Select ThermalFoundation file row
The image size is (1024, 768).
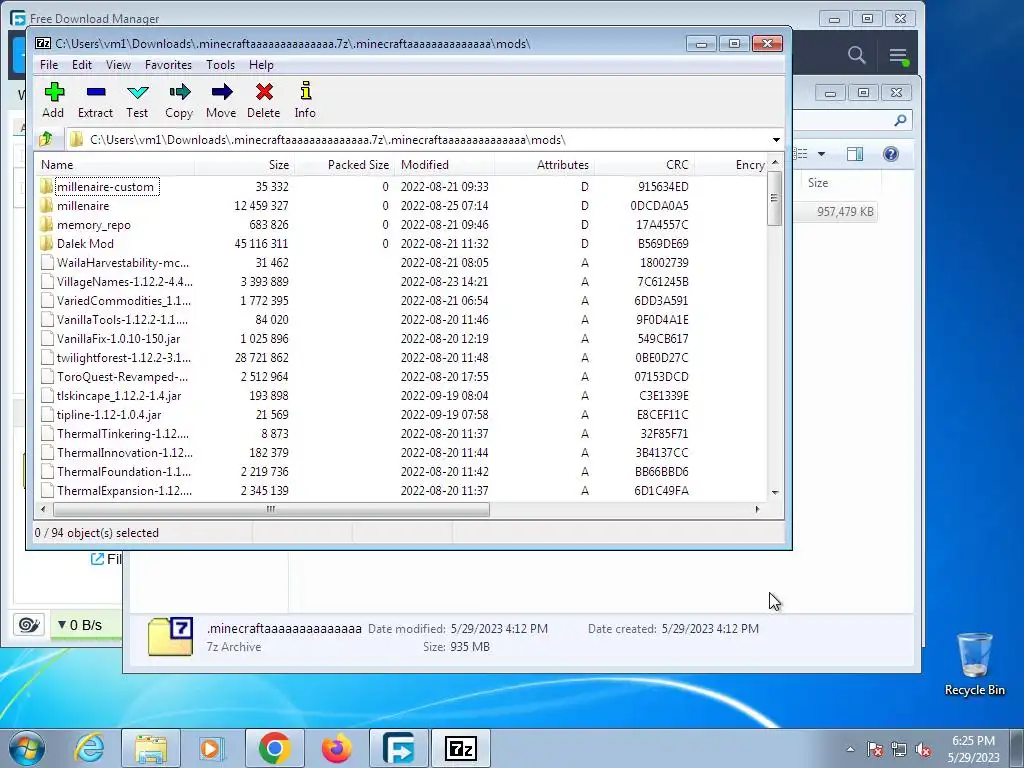pyautogui.click(x=401, y=472)
